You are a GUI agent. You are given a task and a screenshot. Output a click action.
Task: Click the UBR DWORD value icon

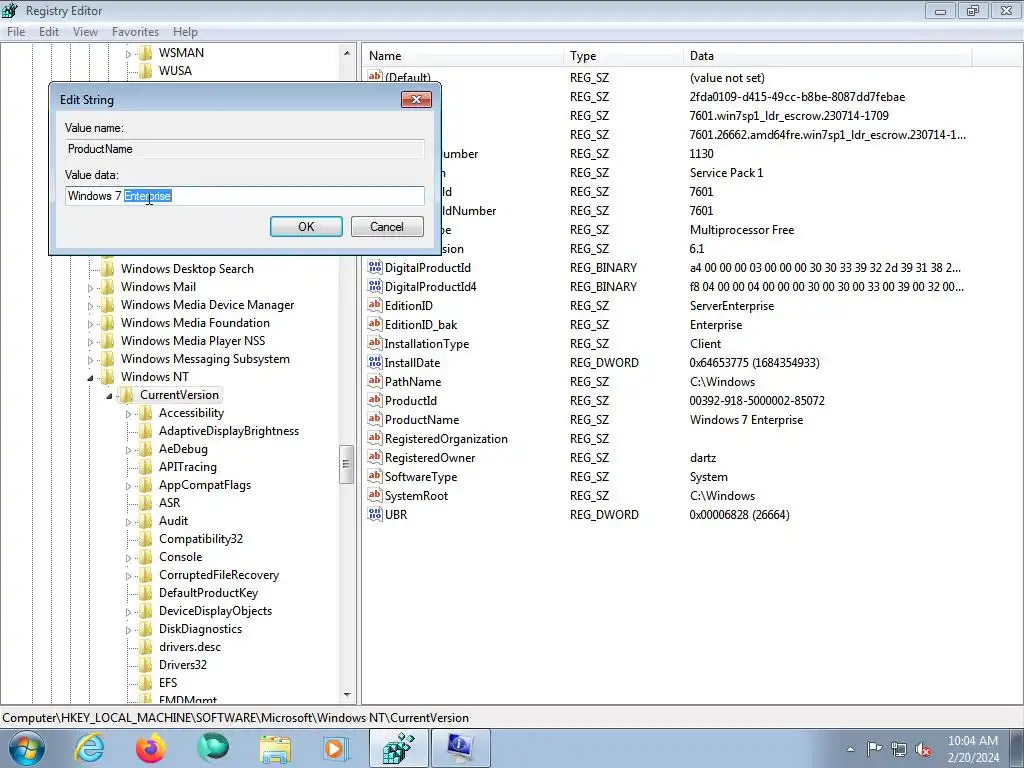[375, 514]
